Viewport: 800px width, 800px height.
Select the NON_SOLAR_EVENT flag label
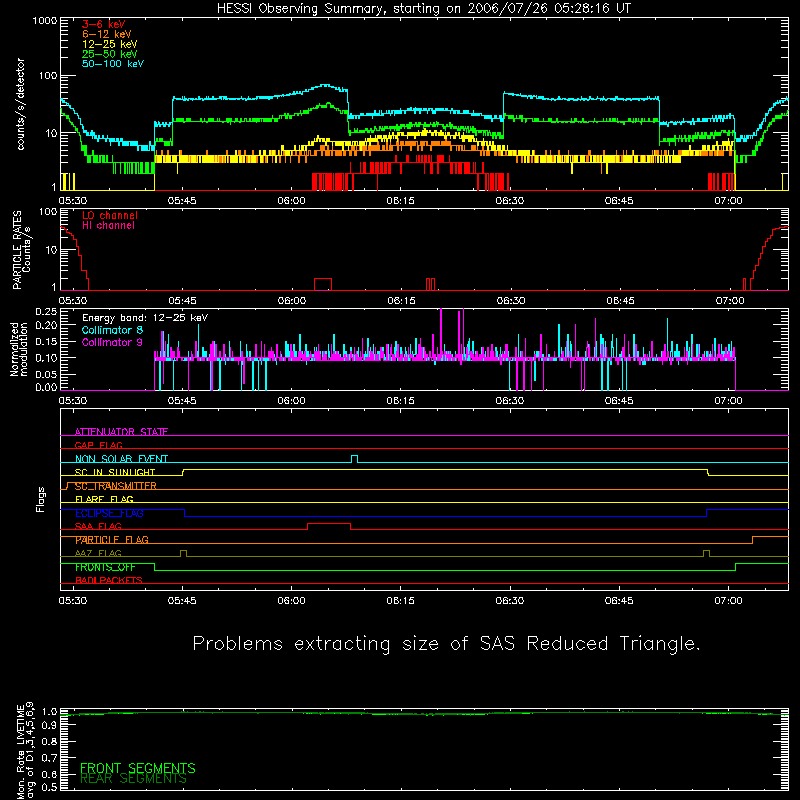click(121, 459)
